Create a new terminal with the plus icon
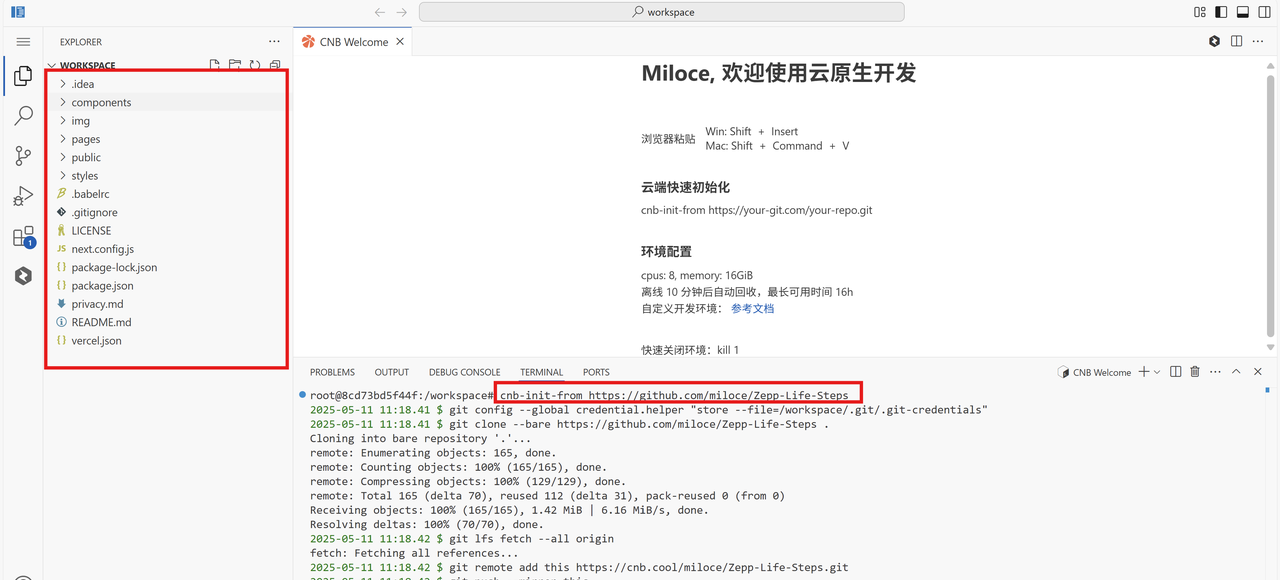1280x580 pixels. coord(1144,372)
